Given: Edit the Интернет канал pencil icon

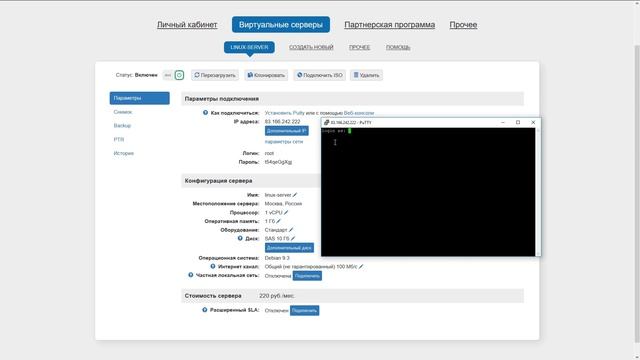Looking at the screenshot, I should point(361,267).
